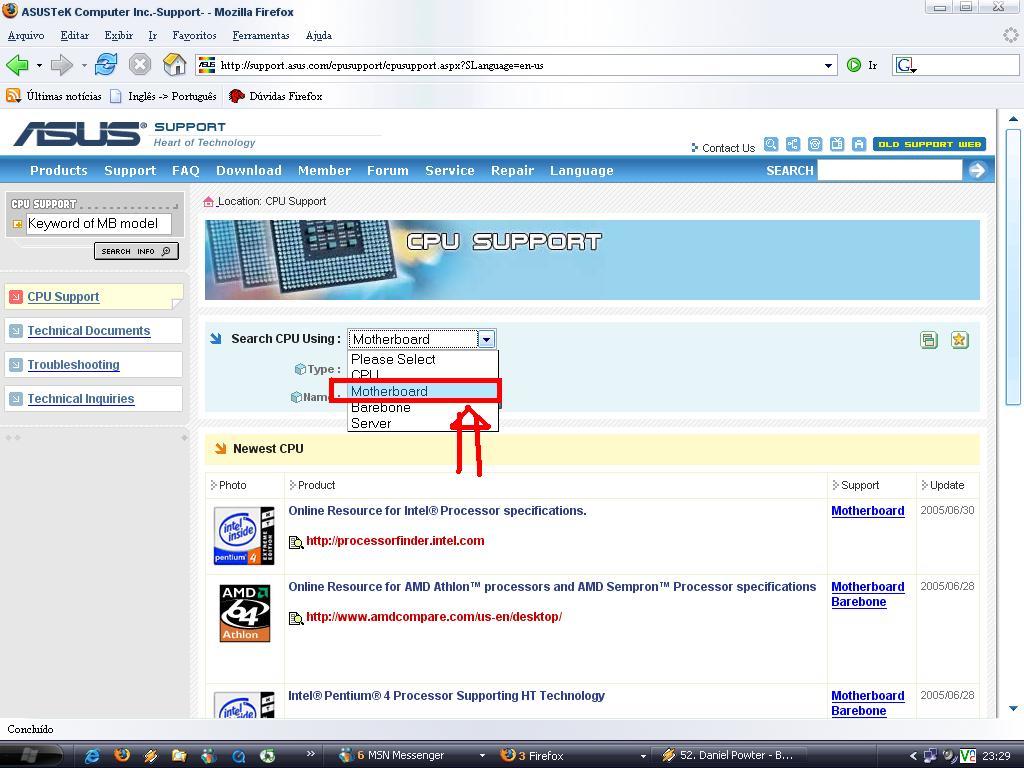Click the Forward arrow button
The height and width of the screenshot is (768, 1024).
(61, 65)
